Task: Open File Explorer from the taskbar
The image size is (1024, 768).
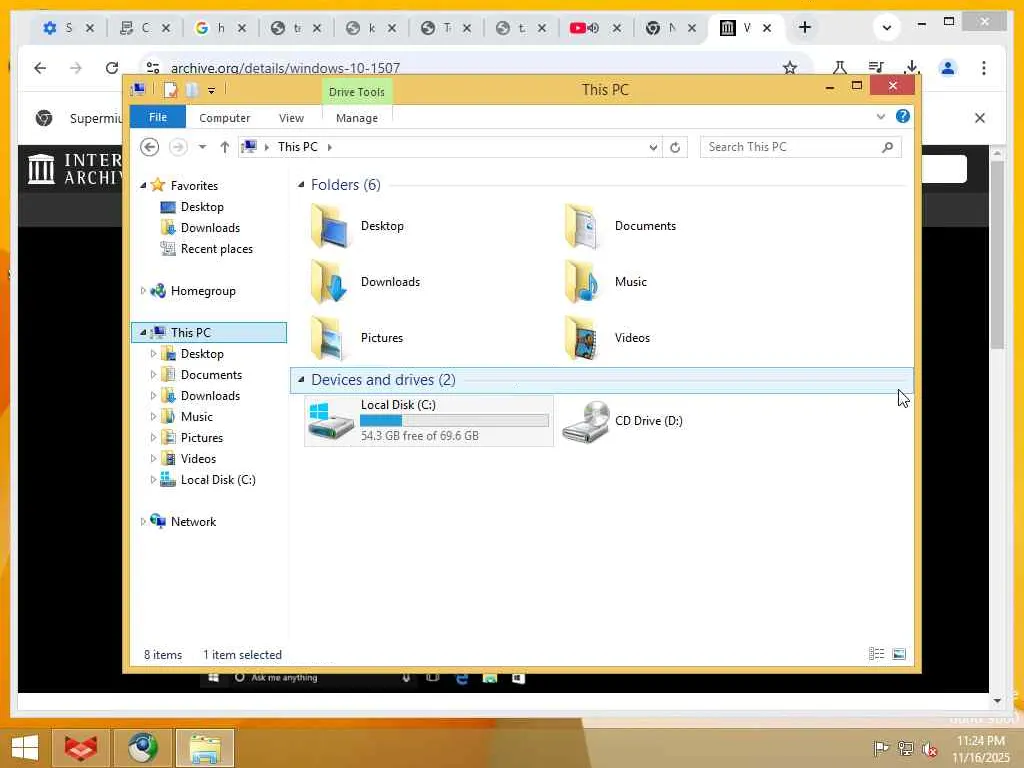Action: coord(204,748)
